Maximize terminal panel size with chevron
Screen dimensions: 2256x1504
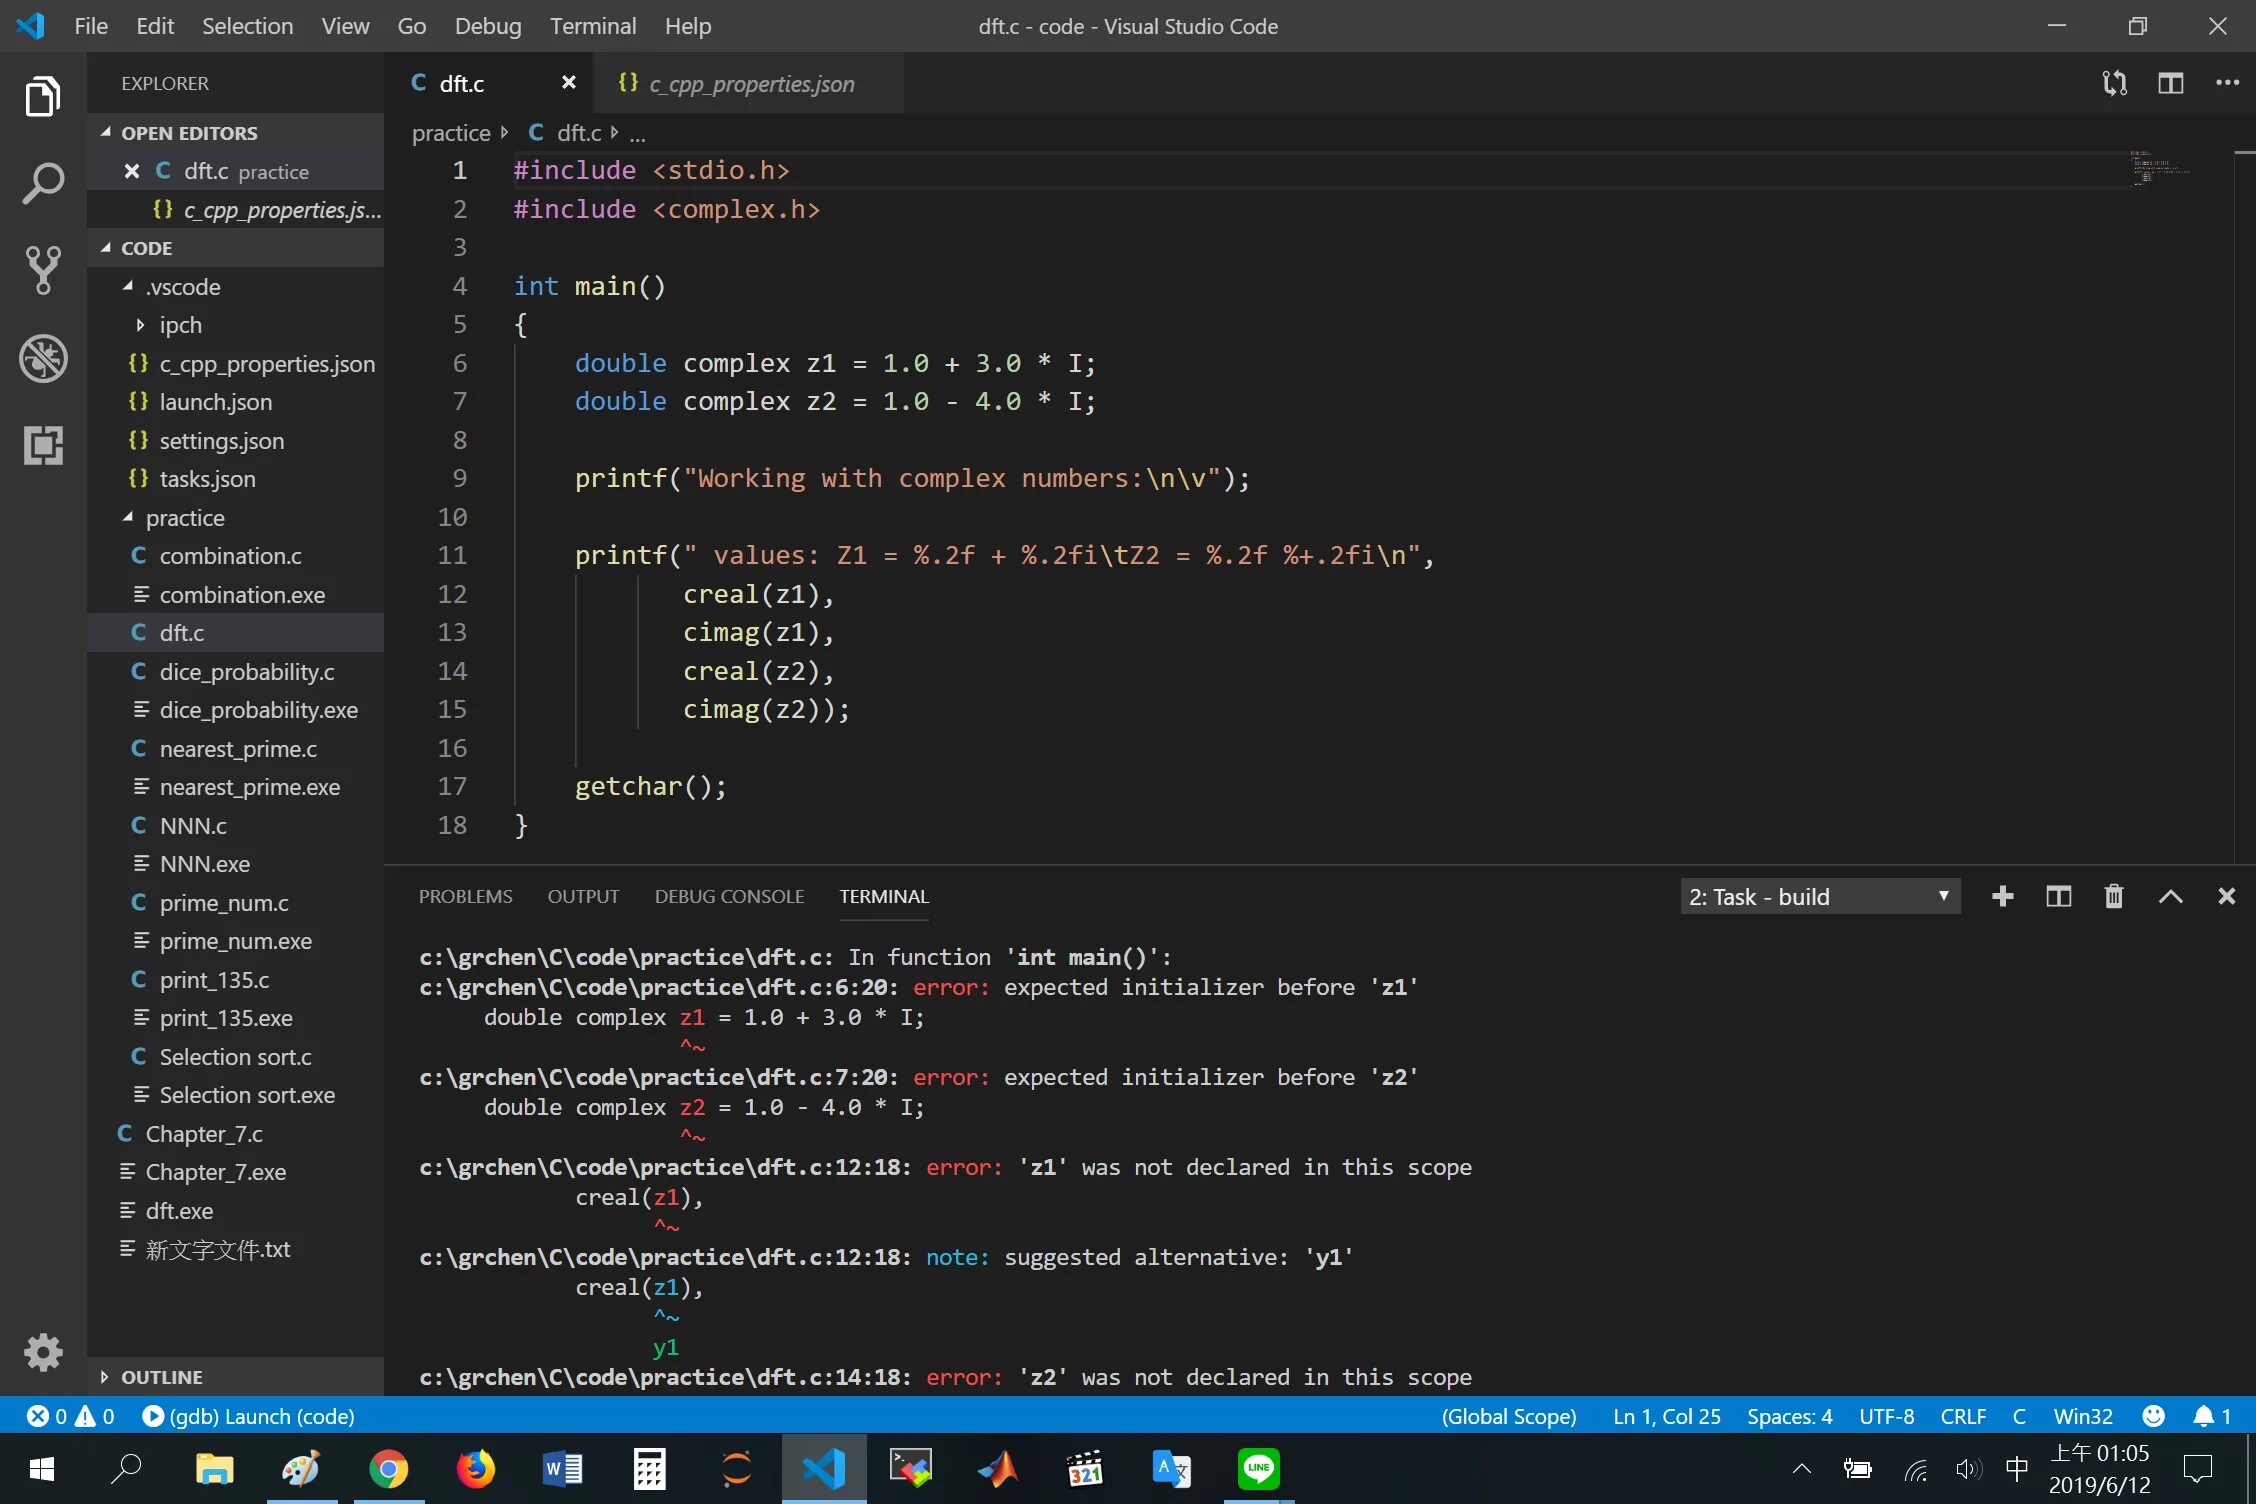[2170, 896]
